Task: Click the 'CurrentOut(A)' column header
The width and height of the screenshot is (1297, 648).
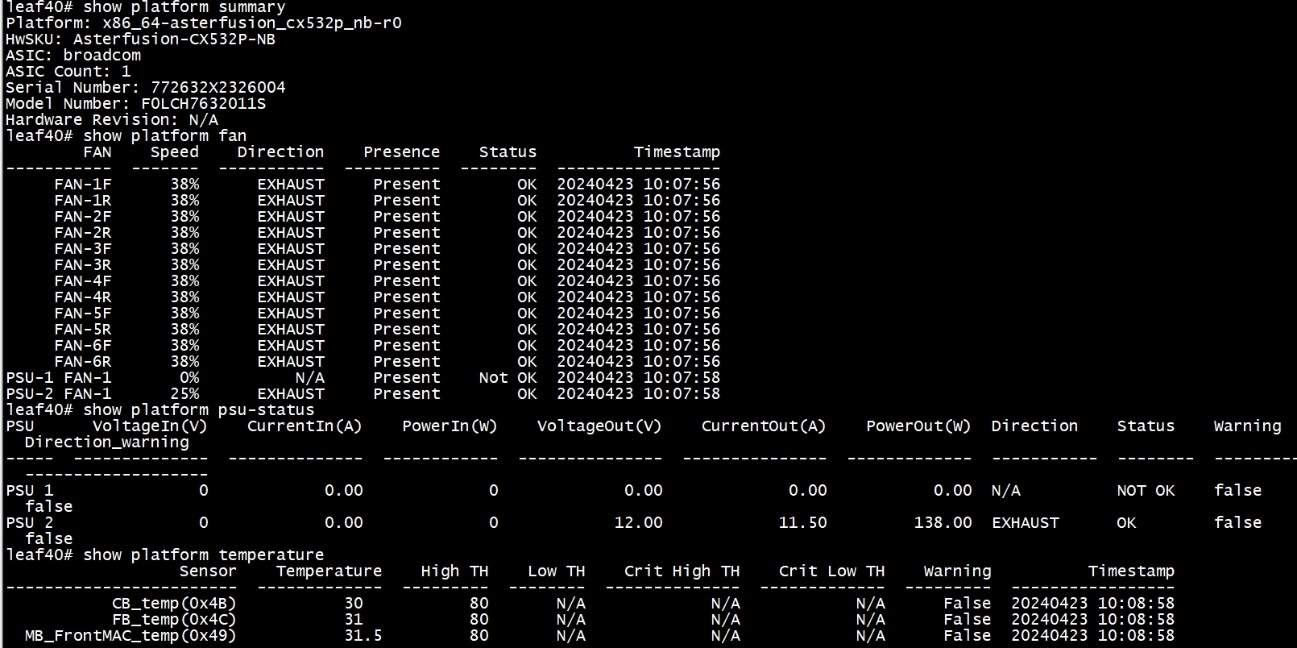Action: click(x=765, y=426)
